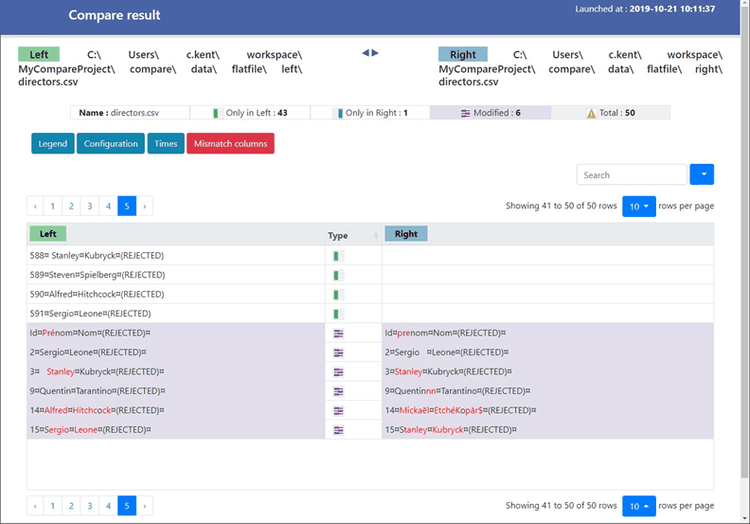
Task: Show the Configuration details
Action: point(110,143)
